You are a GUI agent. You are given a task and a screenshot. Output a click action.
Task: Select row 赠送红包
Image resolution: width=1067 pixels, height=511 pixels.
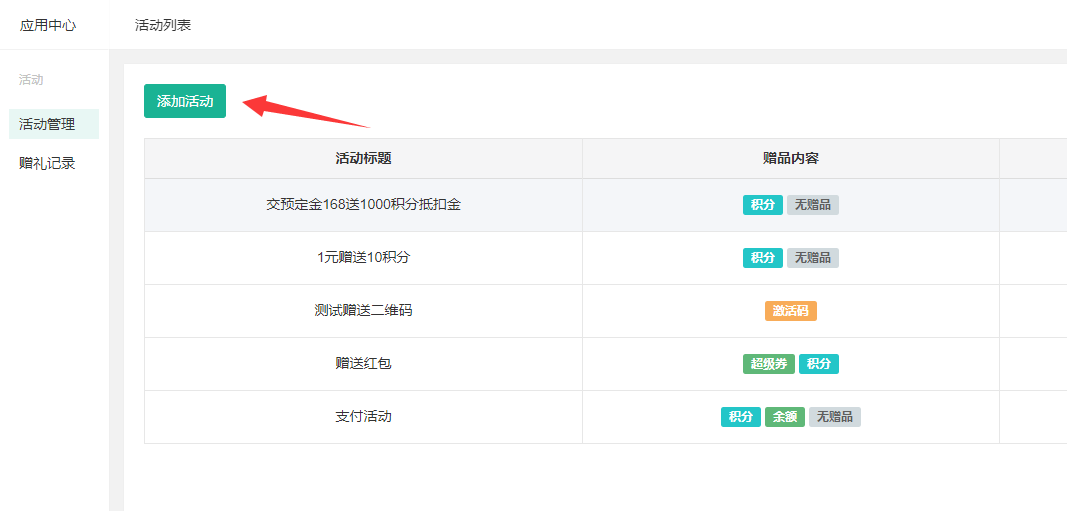(606, 364)
